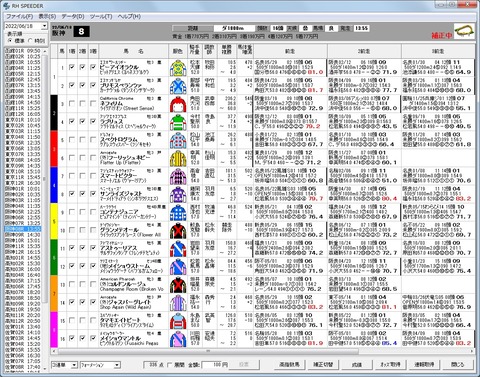Image resolution: width=480 pixels, height=377 pixels.
Task: Click the racecourse track icon at top right
Action: [464, 31]
